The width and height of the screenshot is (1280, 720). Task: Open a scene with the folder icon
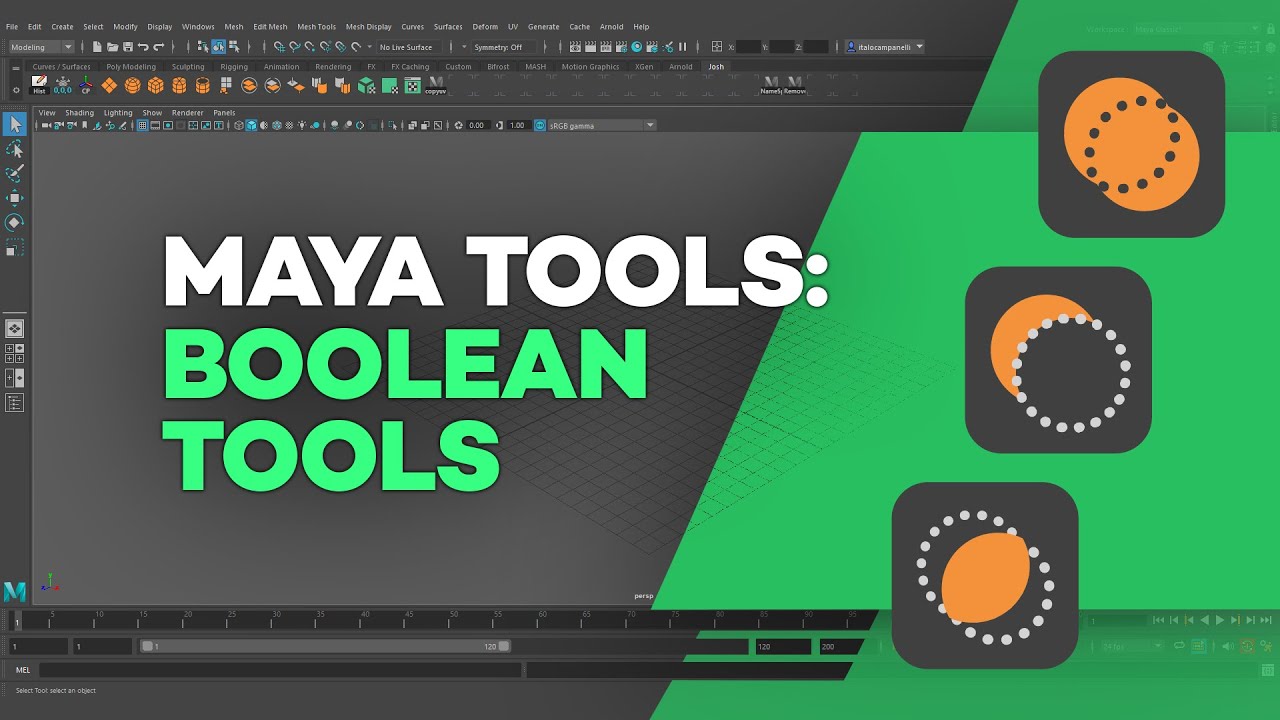pyautogui.click(x=112, y=47)
